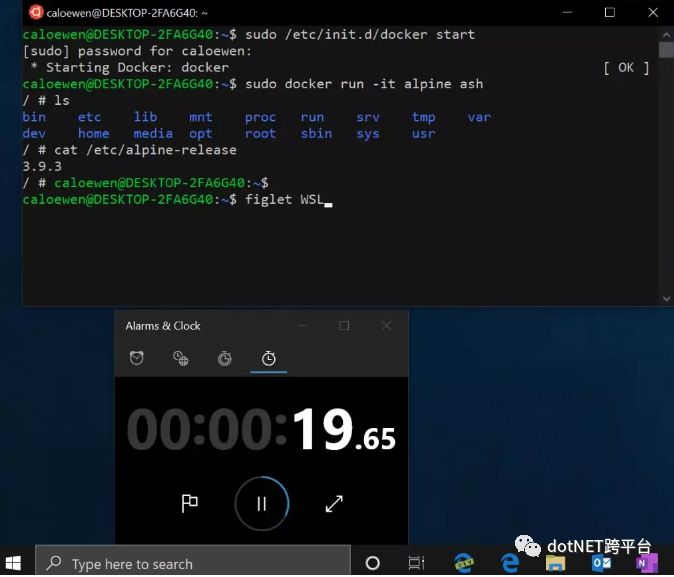
Task: Click the 'sys' directory listing
Action: [x=368, y=134]
